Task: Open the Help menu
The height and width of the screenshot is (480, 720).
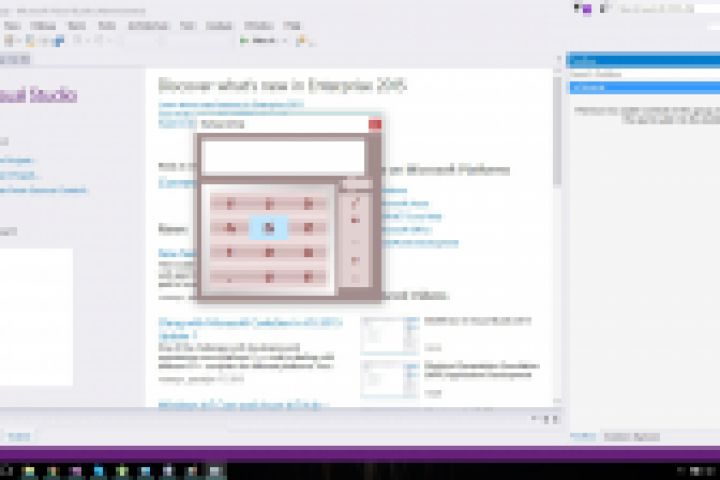Action: (x=292, y=26)
